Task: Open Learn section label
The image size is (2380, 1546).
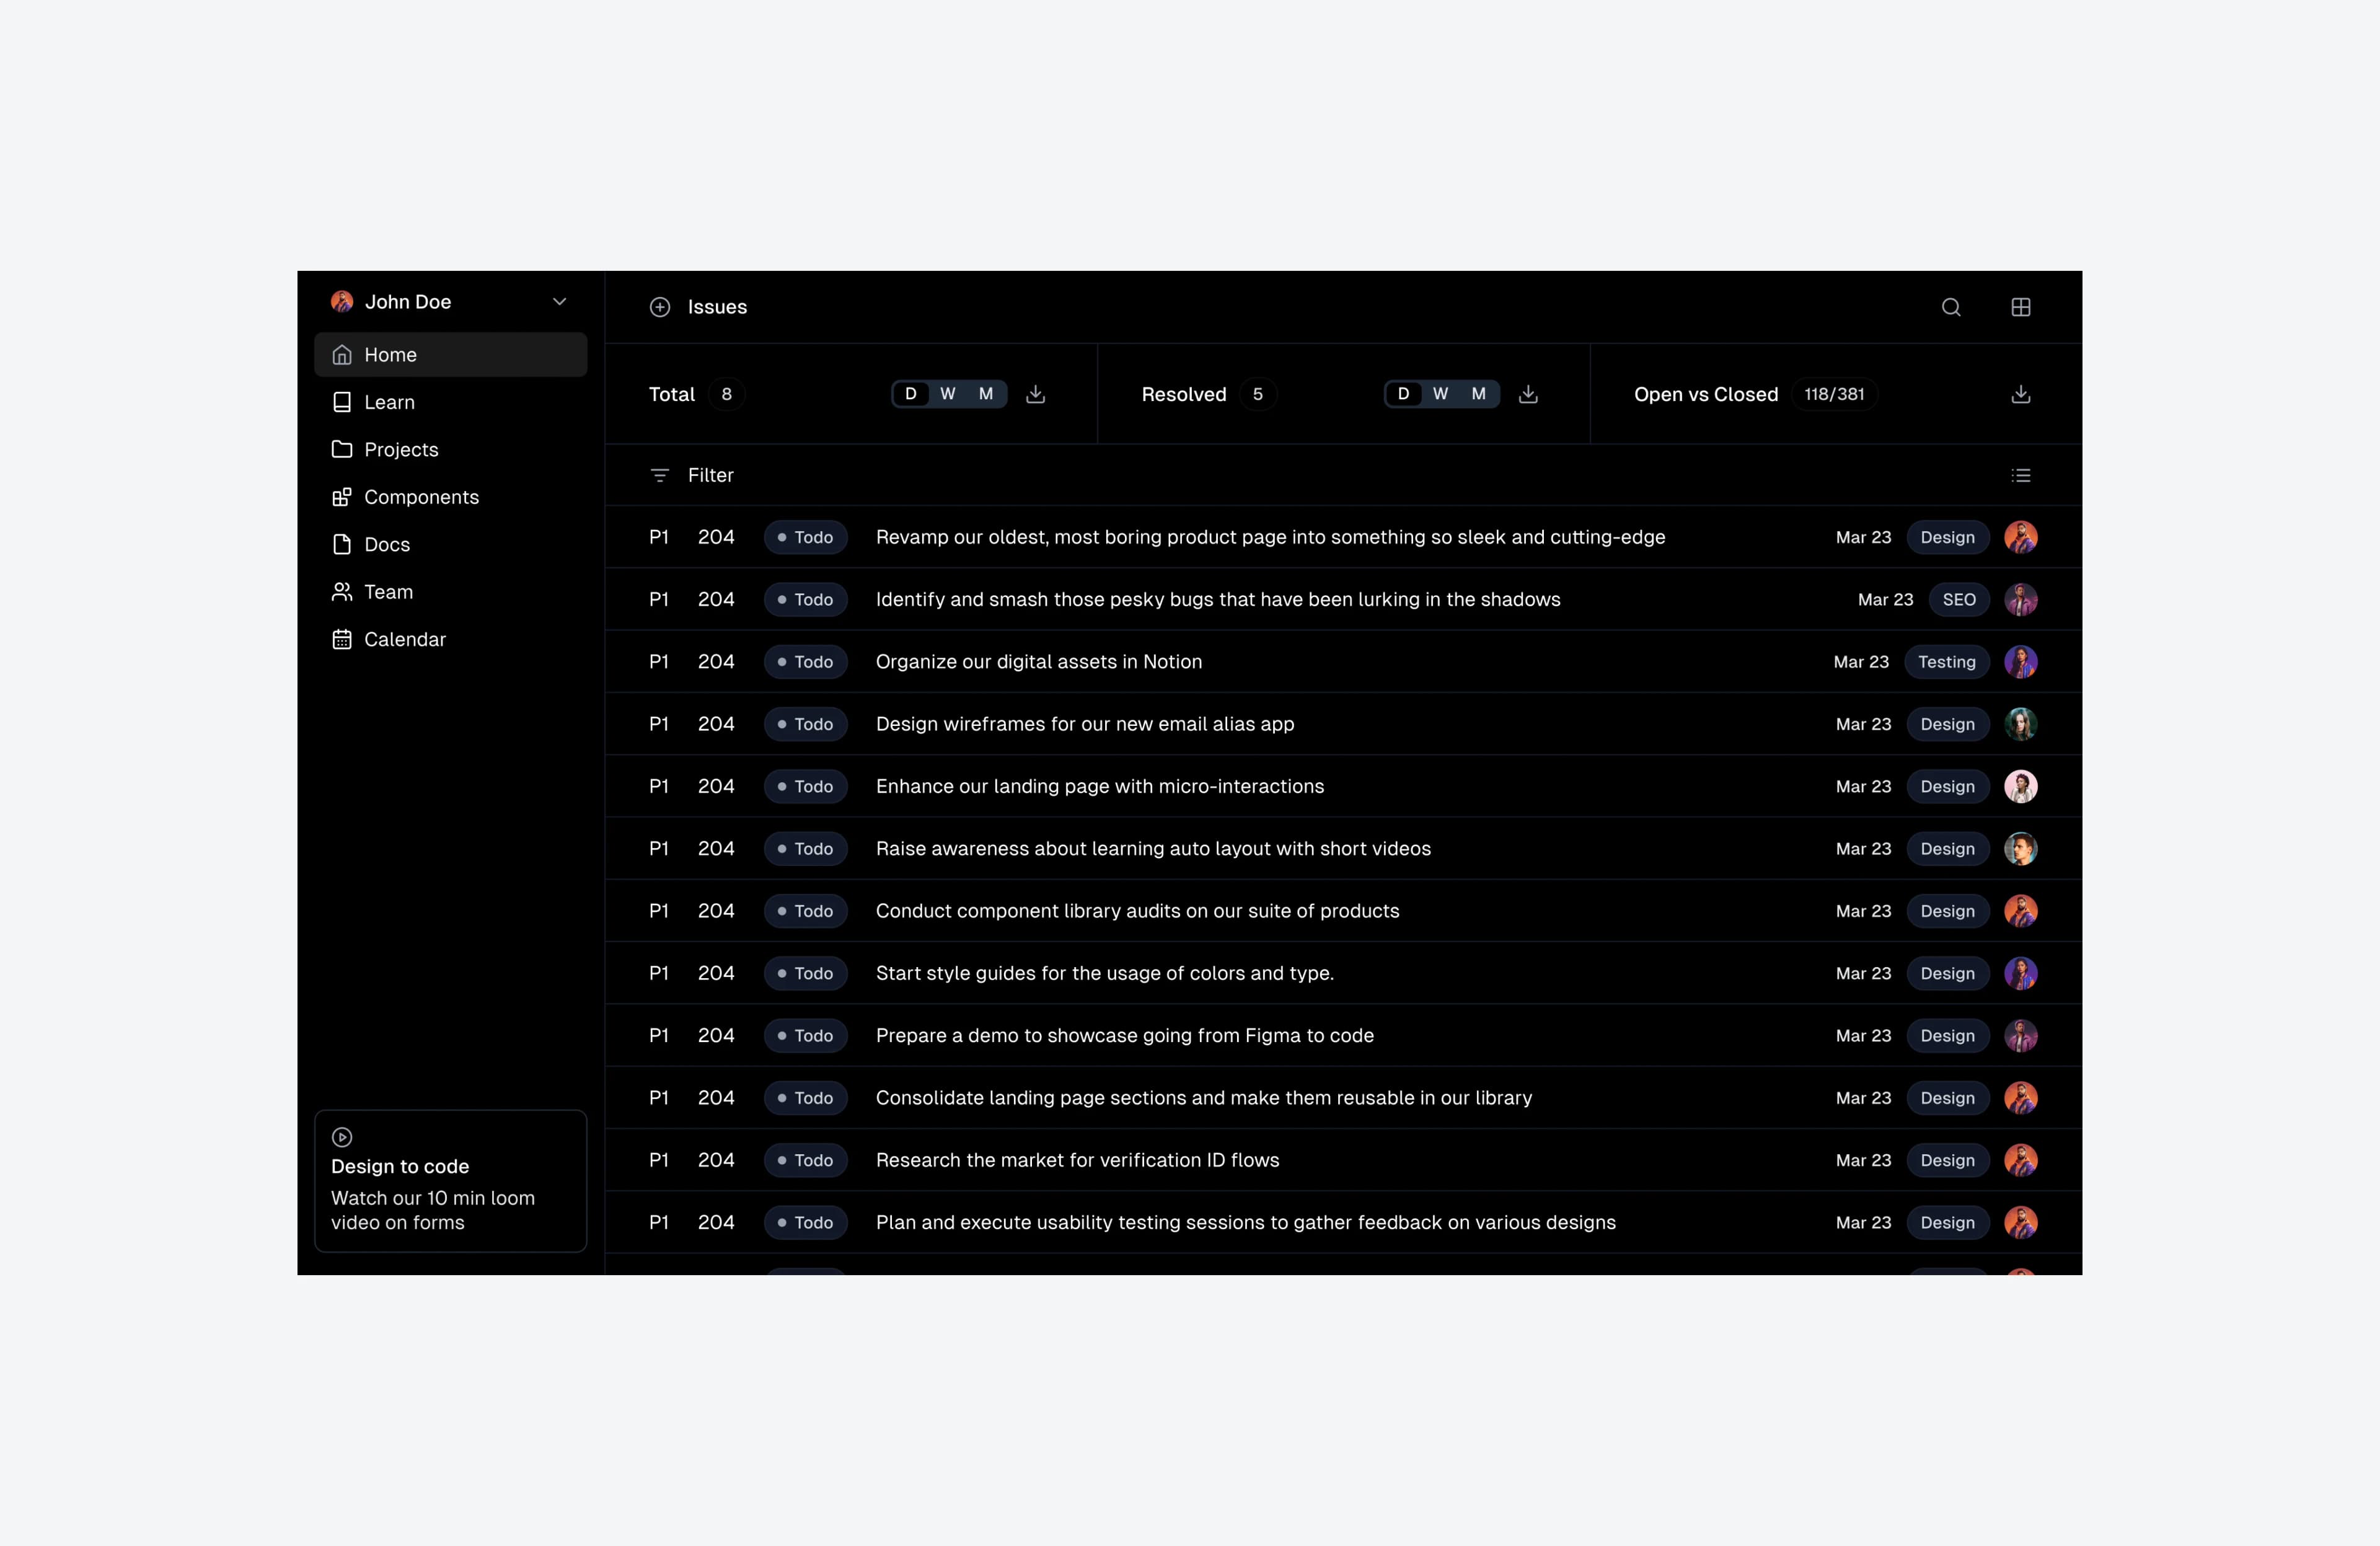Action: point(390,402)
